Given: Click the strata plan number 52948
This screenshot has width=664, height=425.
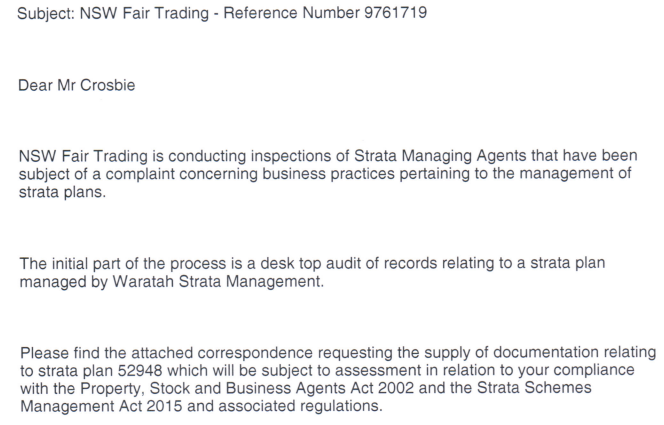Looking at the screenshot, I should coord(140,371).
